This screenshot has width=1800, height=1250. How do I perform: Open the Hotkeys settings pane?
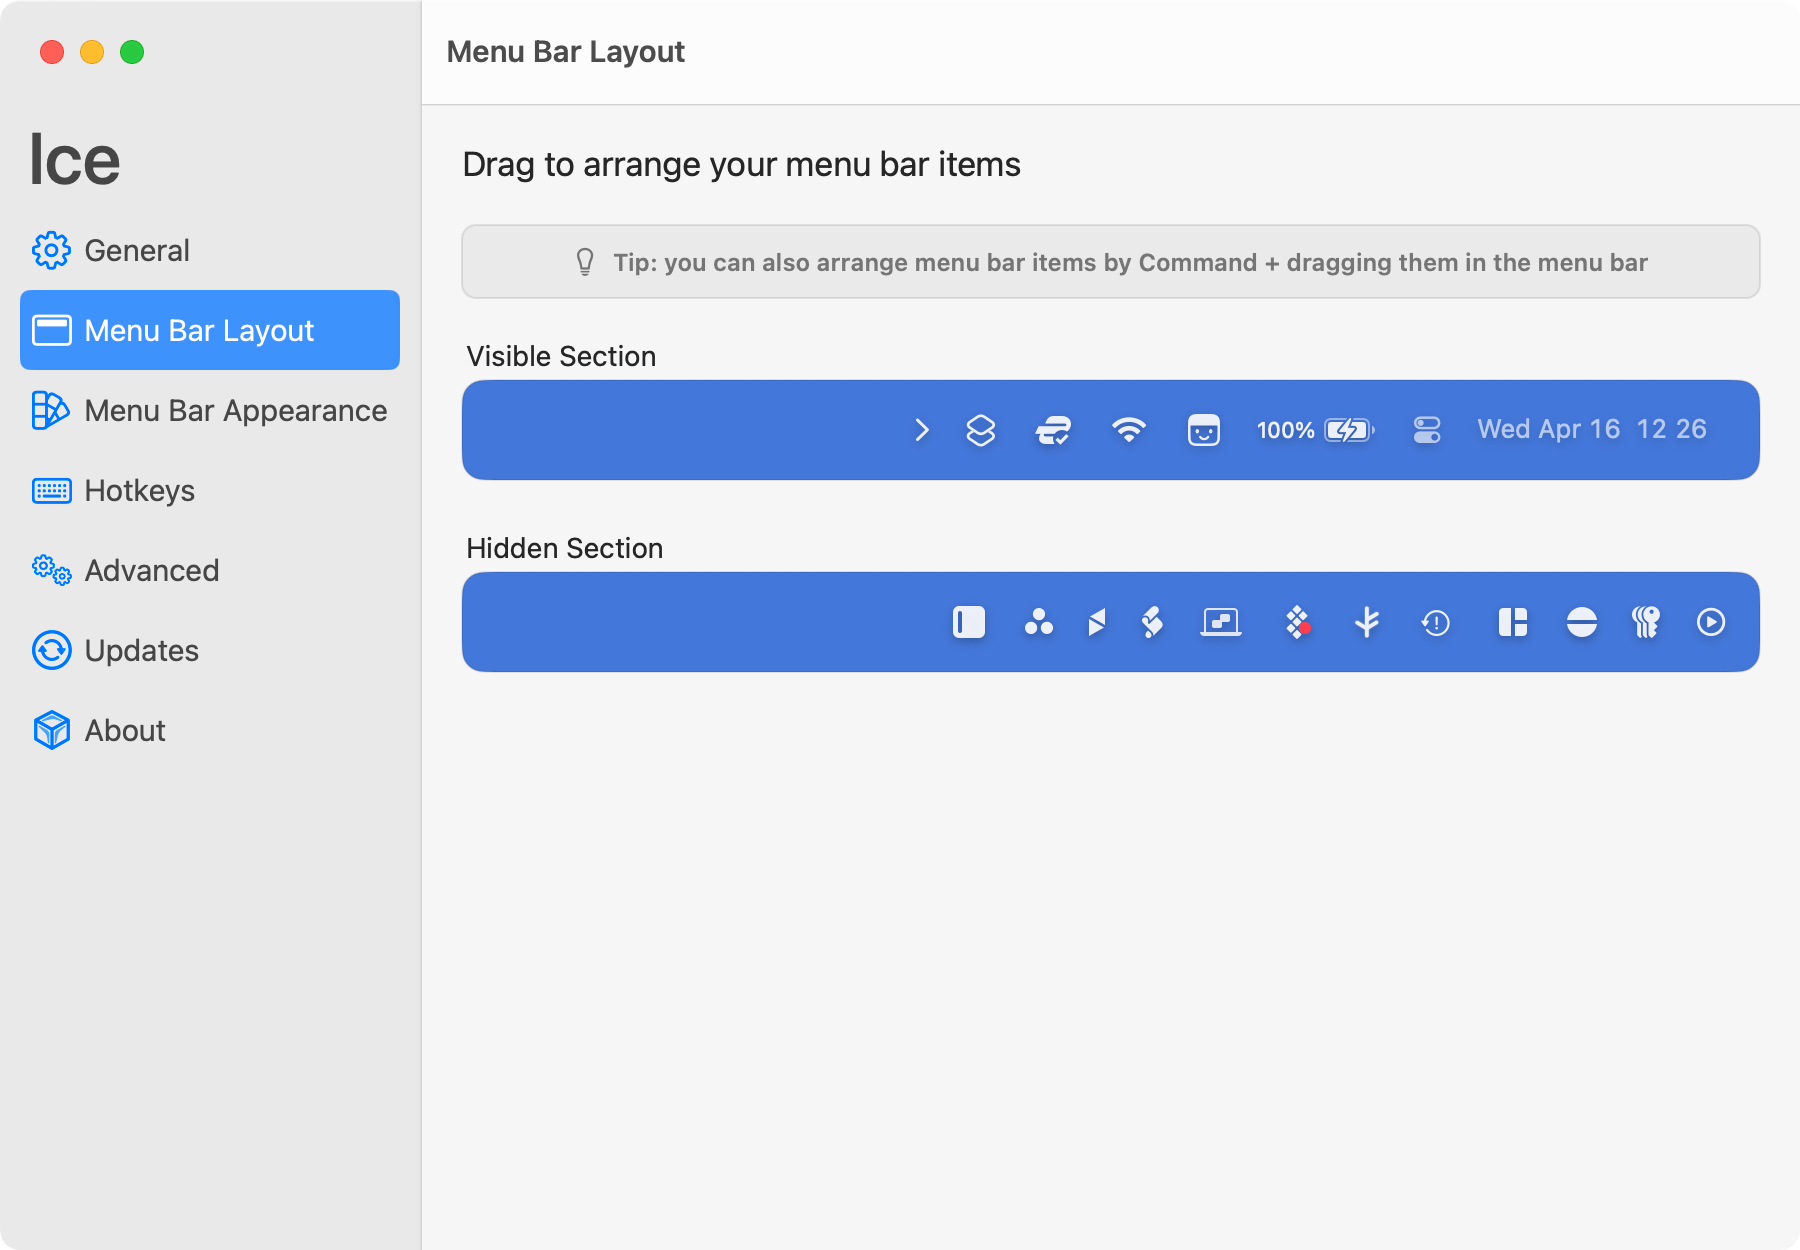[x=139, y=490]
